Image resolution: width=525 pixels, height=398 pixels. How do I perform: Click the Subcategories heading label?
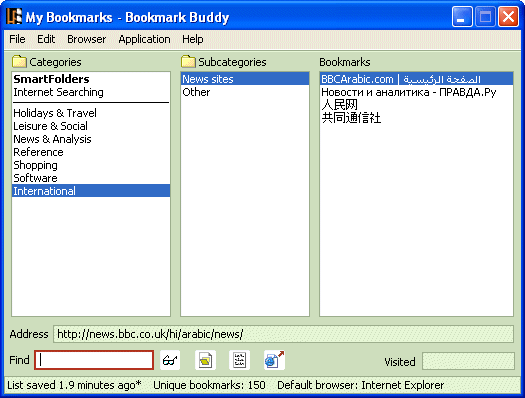tap(232, 62)
